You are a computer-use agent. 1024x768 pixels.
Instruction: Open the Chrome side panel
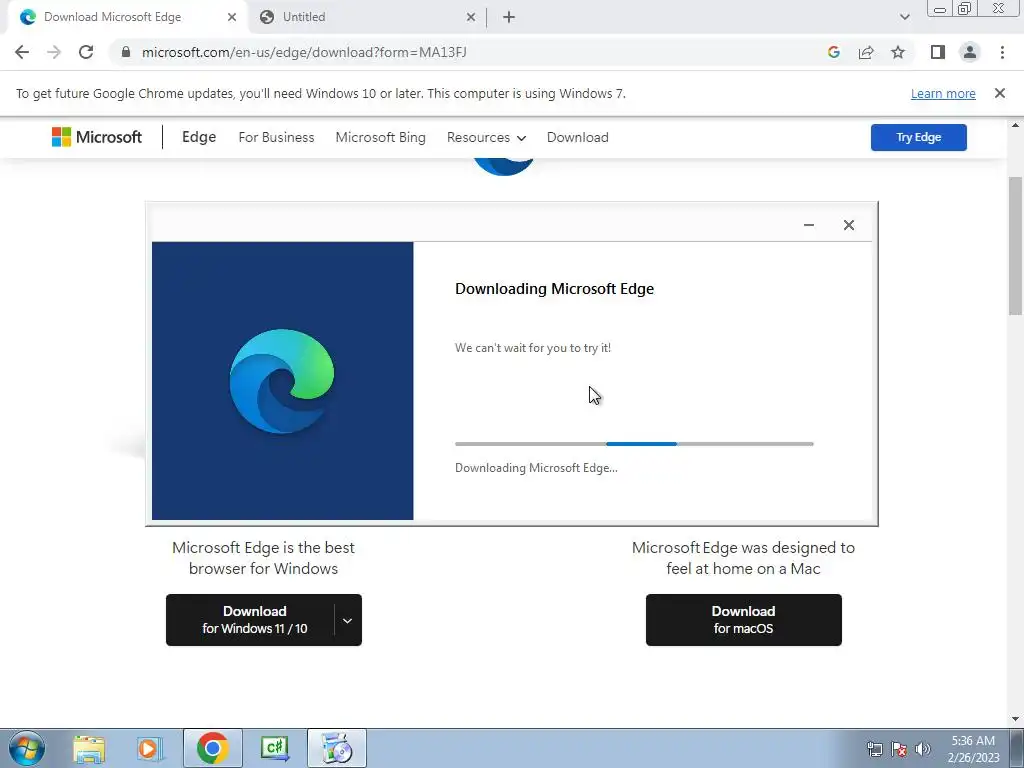tap(938, 52)
